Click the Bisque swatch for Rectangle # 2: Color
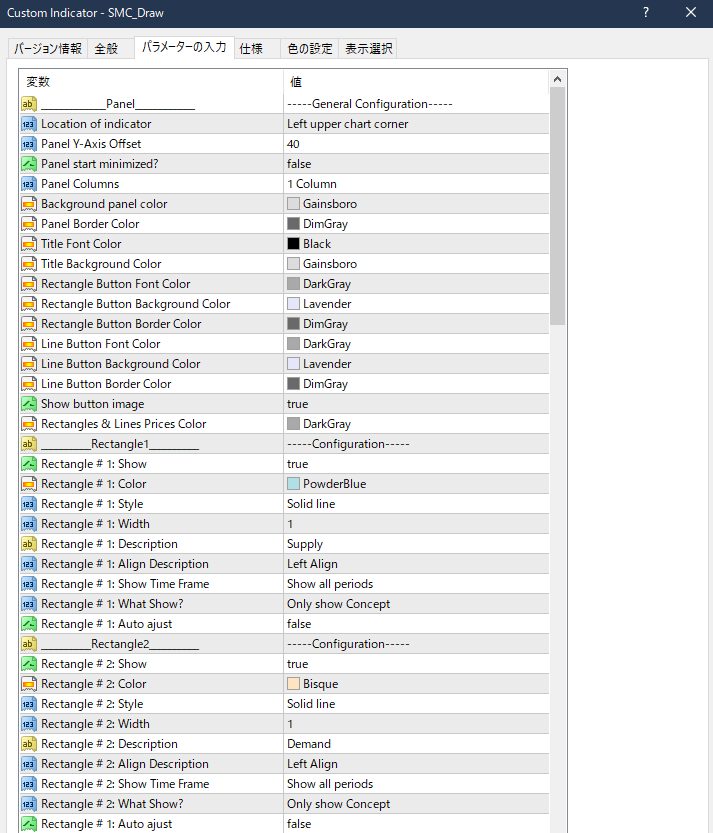 click(293, 684)
